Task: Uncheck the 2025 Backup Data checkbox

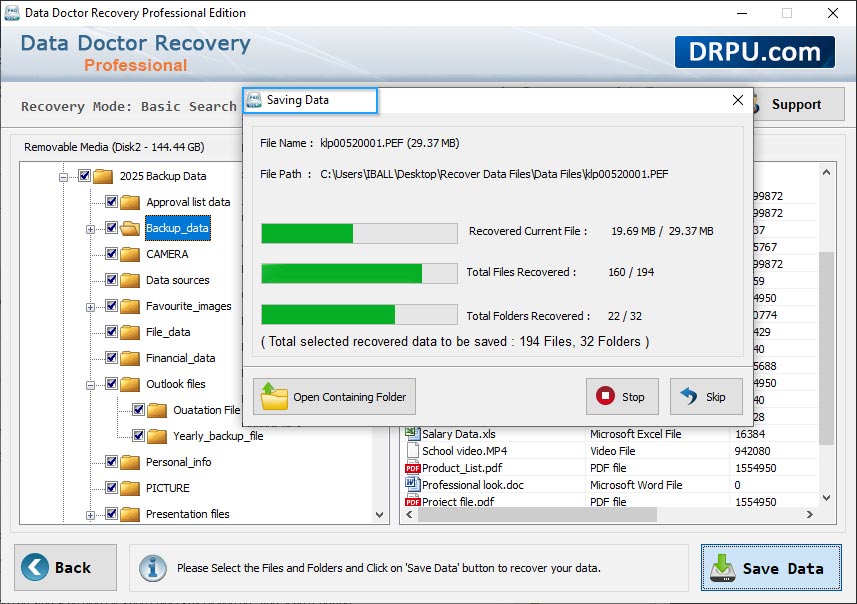Action: coord(84,175)
